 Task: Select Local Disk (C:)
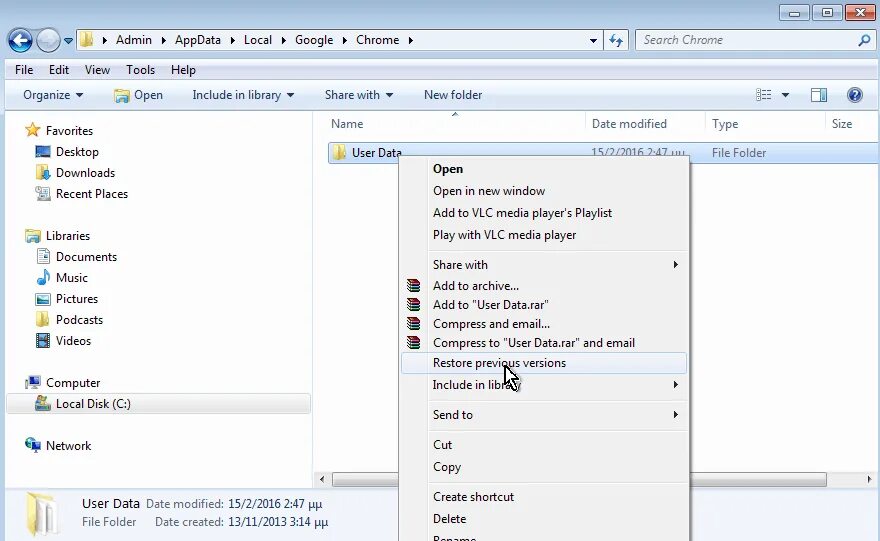pos(157,404)
